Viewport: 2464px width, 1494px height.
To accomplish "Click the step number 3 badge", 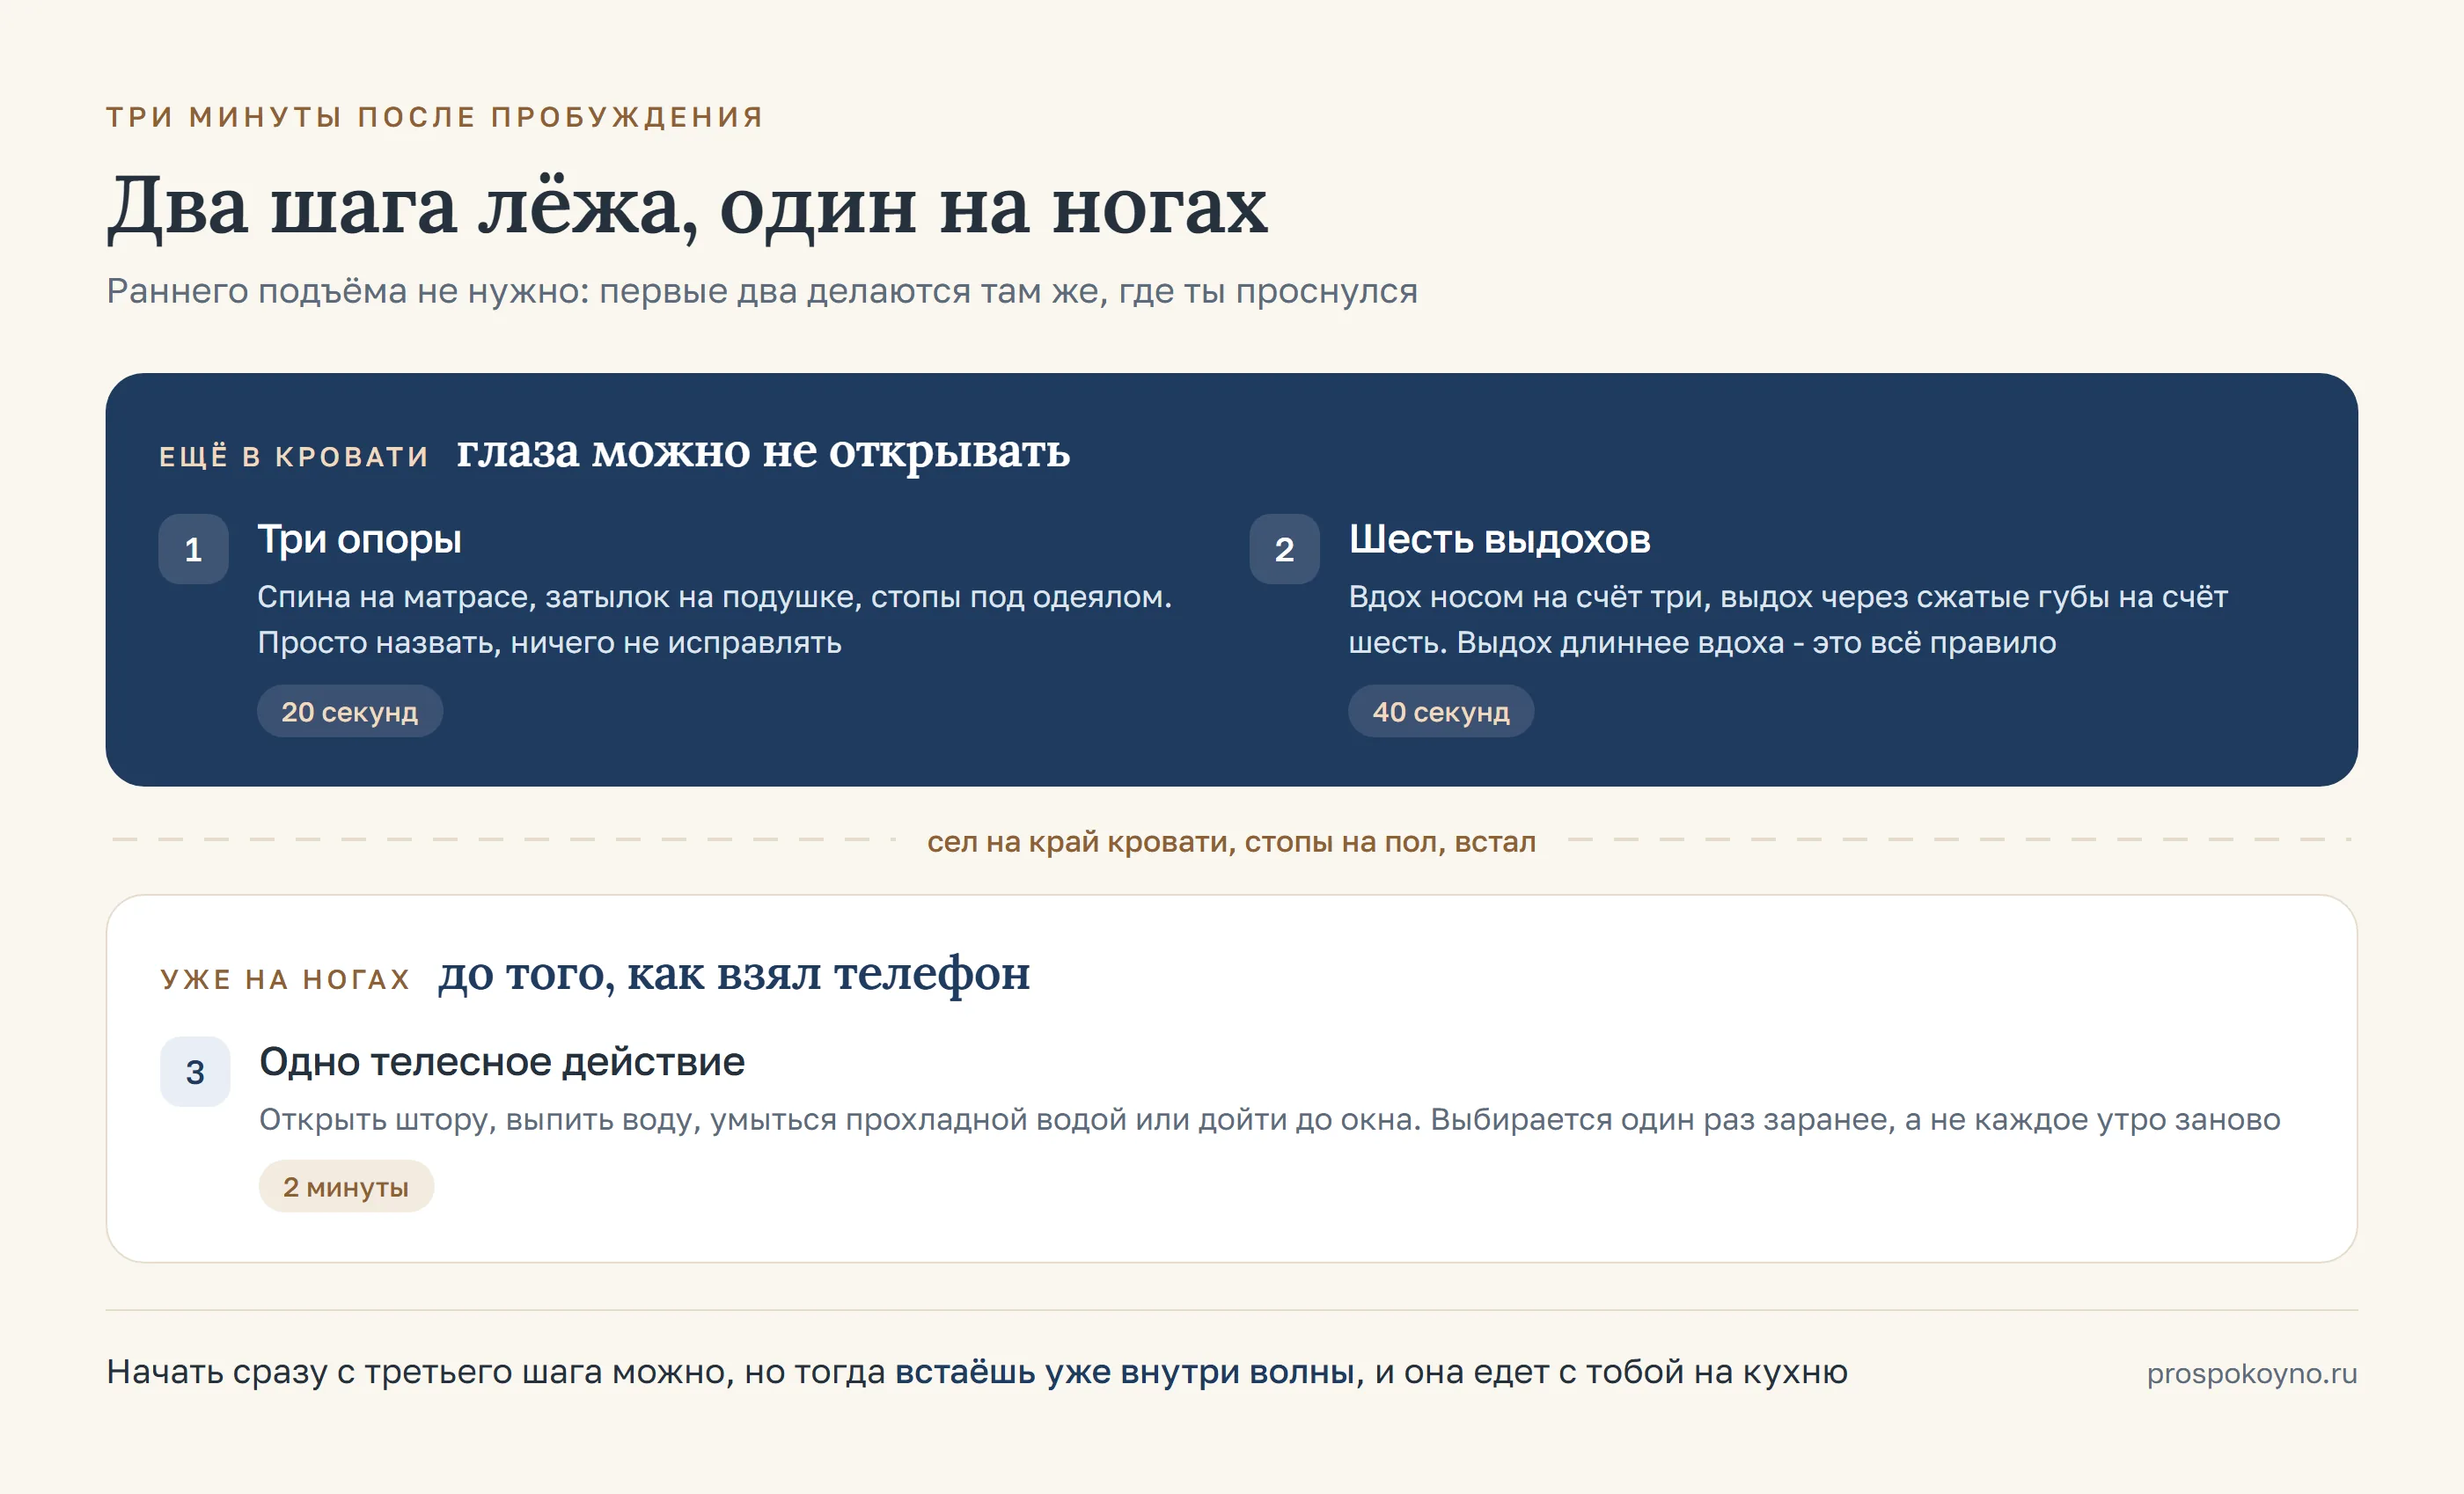I will click(x=195, y=1072).
